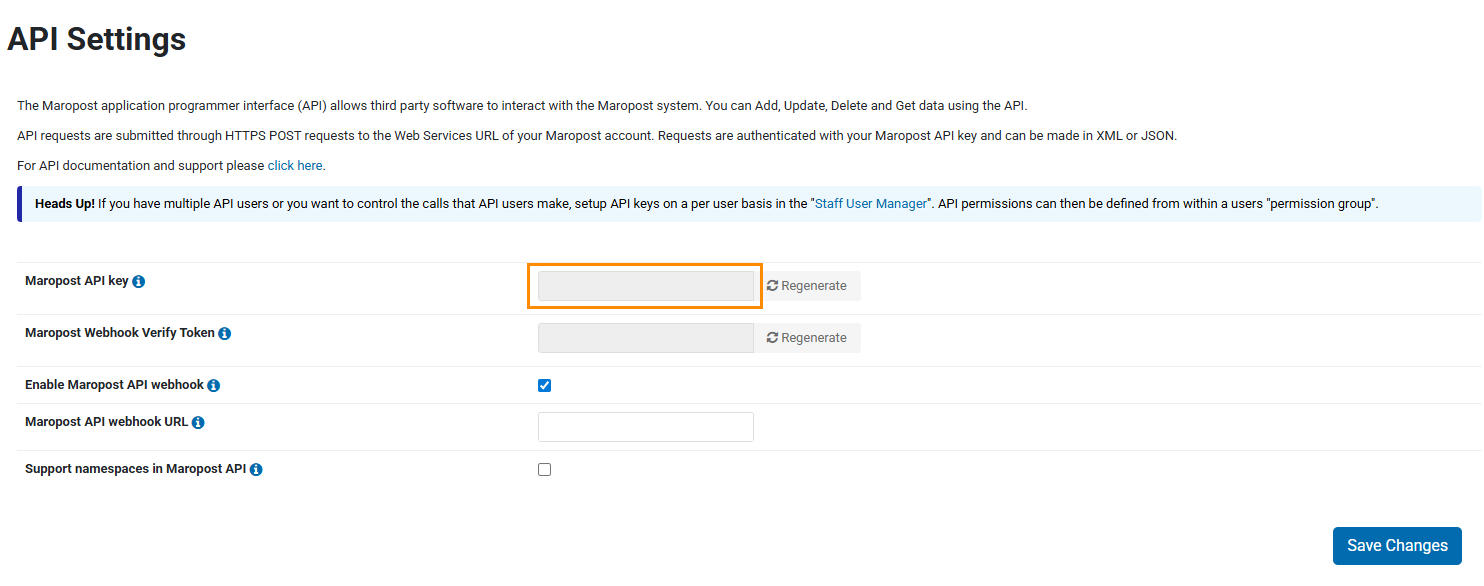The height and width of the screenshot is (586, 1484).
Task: Click the "Maropost Webhook Verify Token" label
Action: tap(120, 333)
